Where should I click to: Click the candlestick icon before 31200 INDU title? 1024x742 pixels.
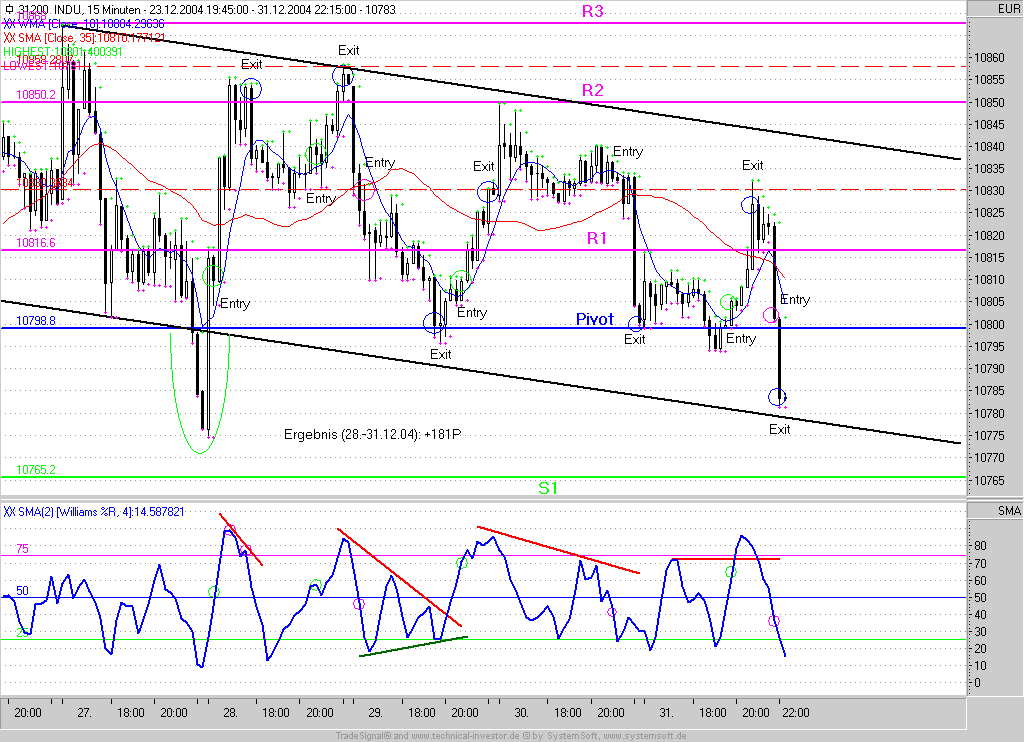[x=10, y=9]
